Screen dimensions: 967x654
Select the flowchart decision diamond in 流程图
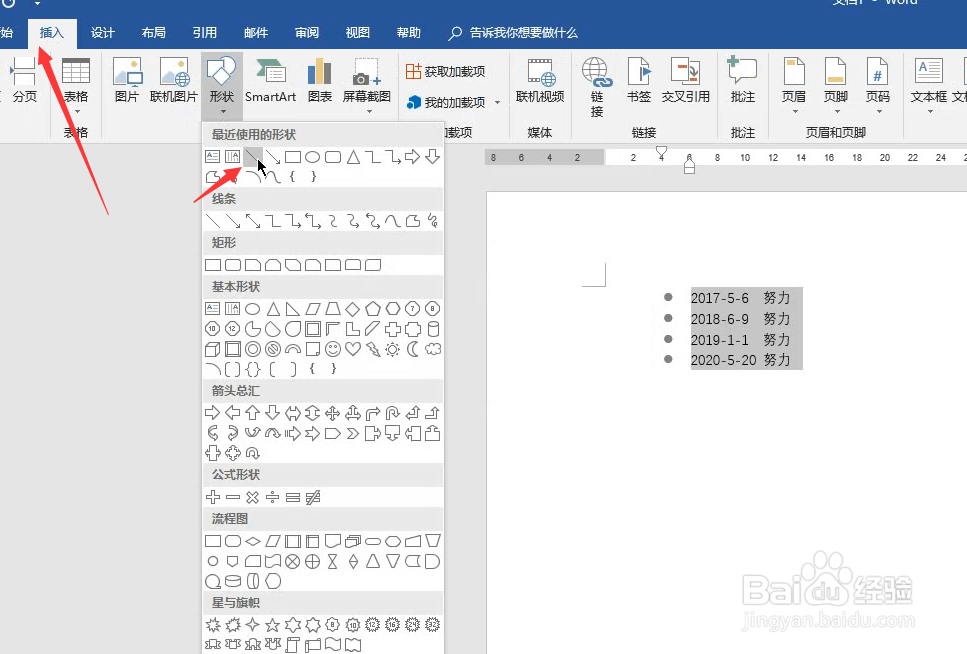253,541
